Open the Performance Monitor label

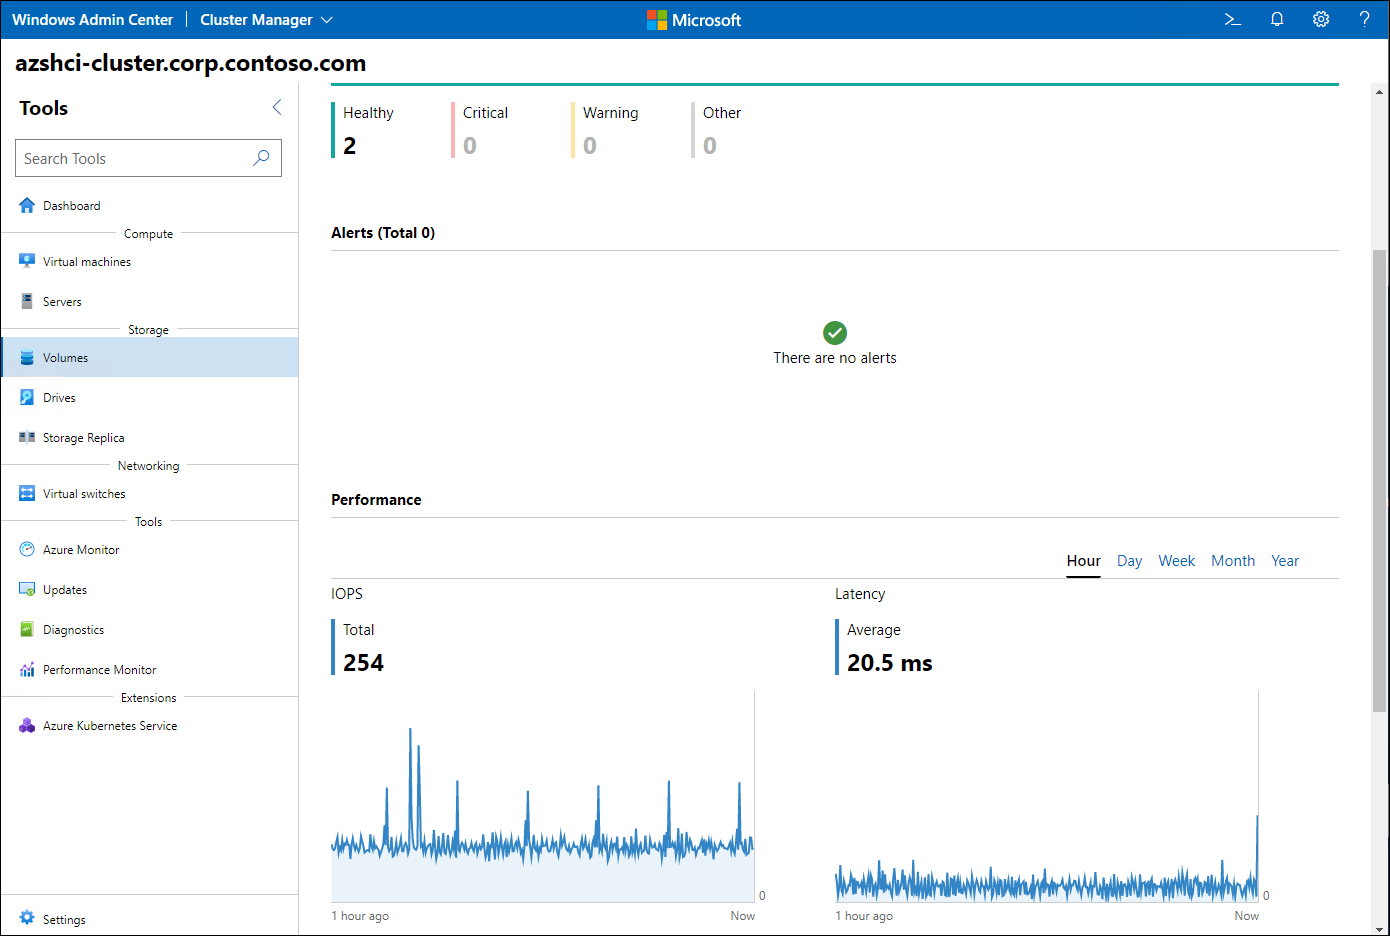99,670
